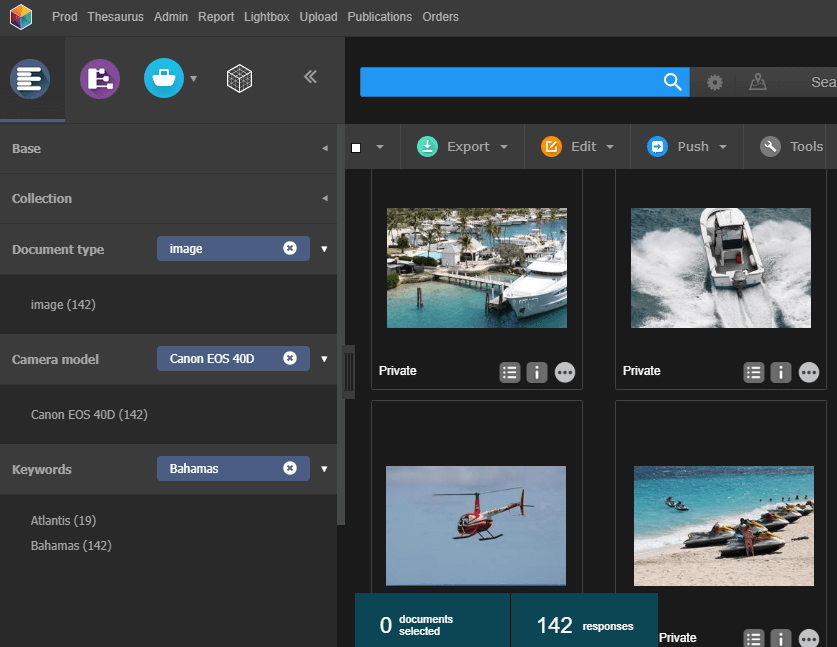Image resolution: width=837 pixels, height=647 pixels.
Task: Collapse the left panel with double chevron
Action: tap(310, 77)
